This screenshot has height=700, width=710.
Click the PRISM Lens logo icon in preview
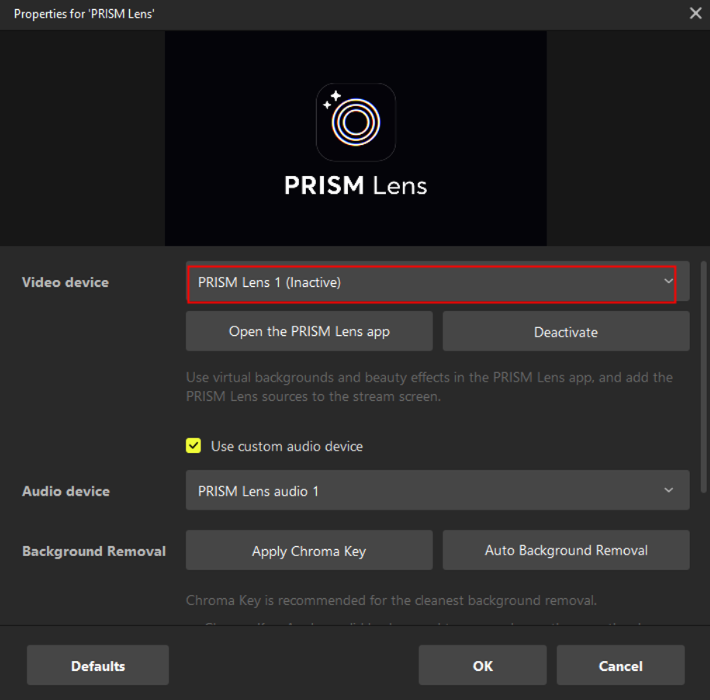coord(355,122)
